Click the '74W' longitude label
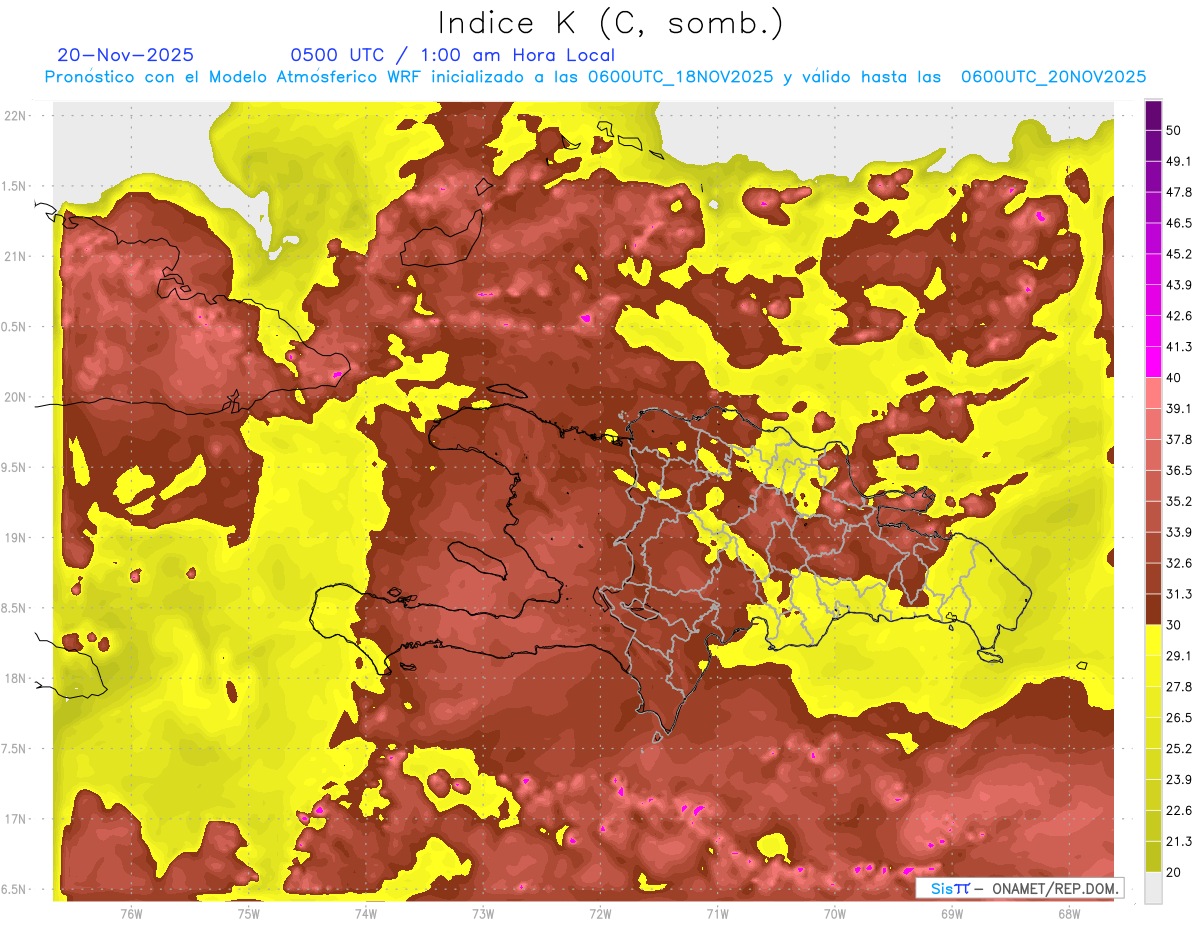The height and width of the screenshot is (927, 1200). pyautogui.click(x=366, y=913)
